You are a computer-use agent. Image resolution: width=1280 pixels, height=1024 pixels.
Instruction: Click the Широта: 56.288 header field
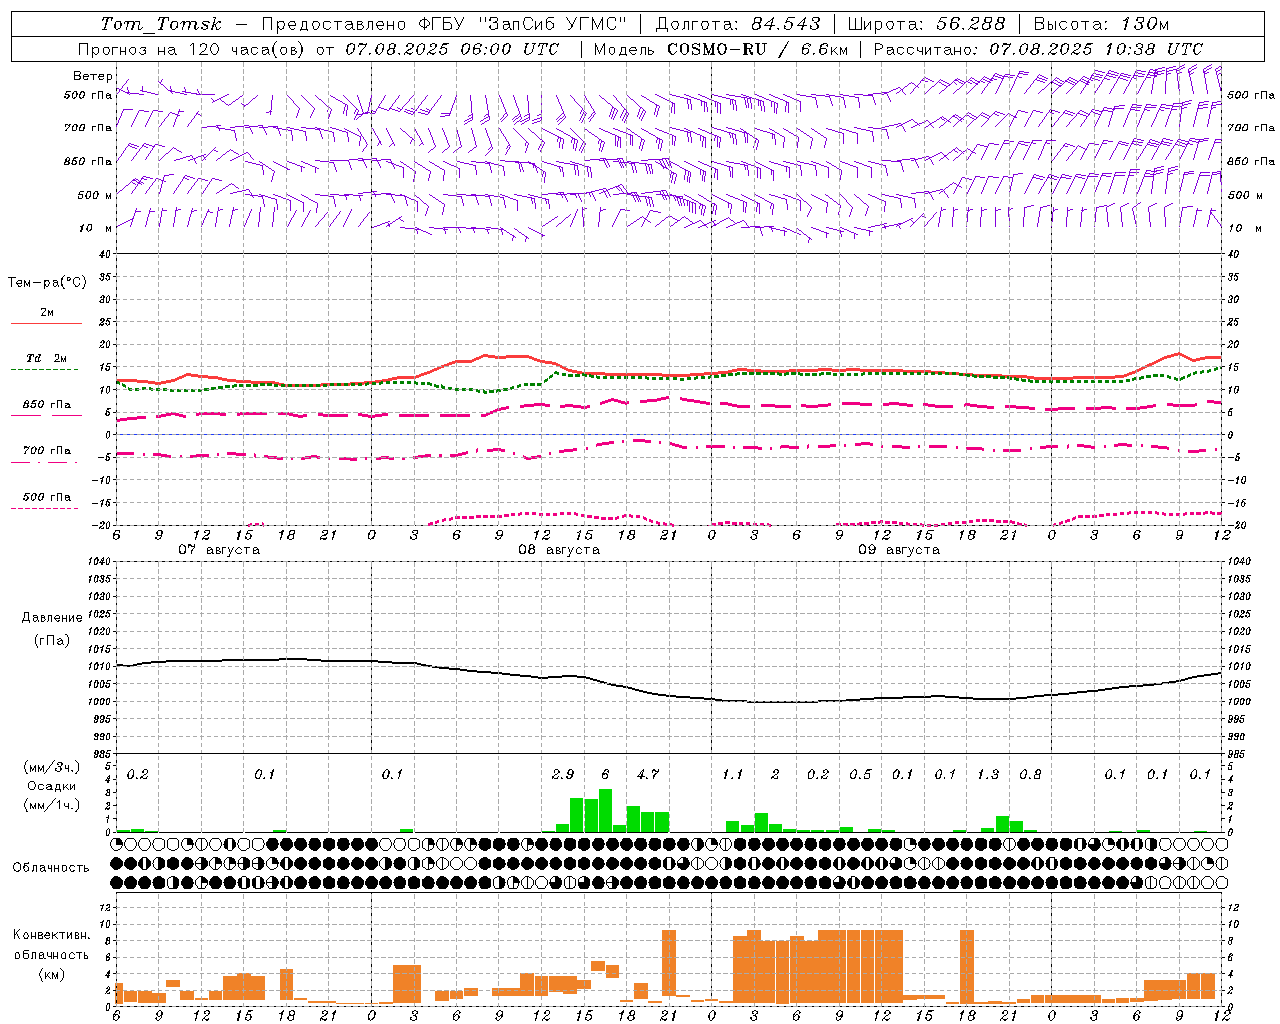click(x=926, y=24)
